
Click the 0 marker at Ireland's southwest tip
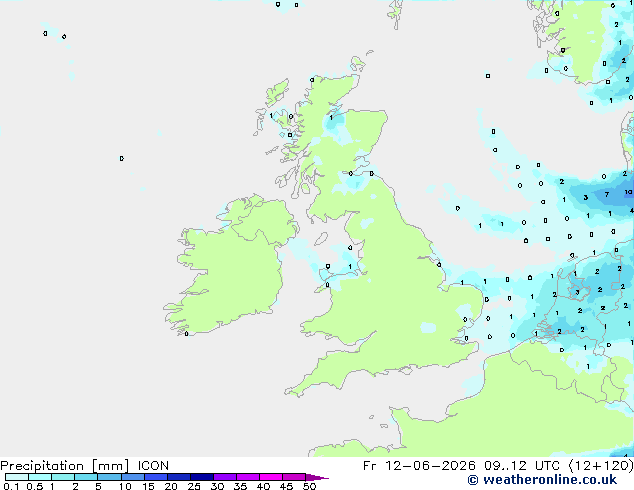[x=186, y=334]
